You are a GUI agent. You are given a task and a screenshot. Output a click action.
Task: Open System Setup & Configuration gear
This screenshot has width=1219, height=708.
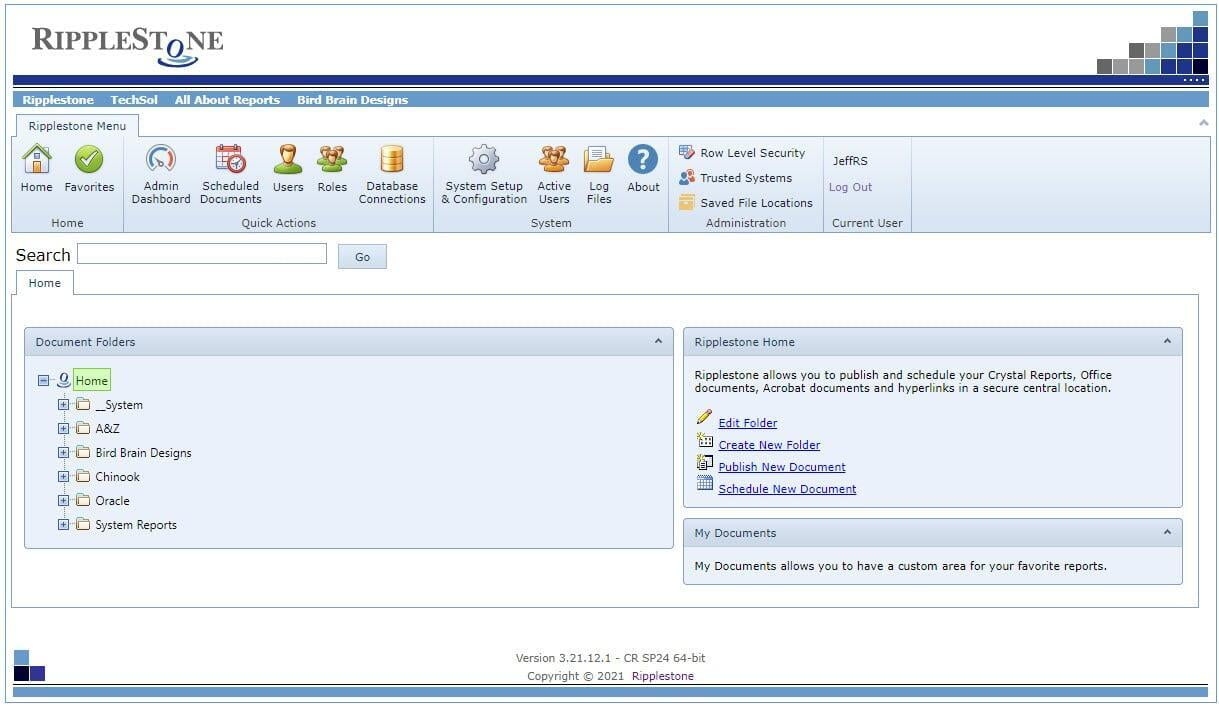(484, 159)
